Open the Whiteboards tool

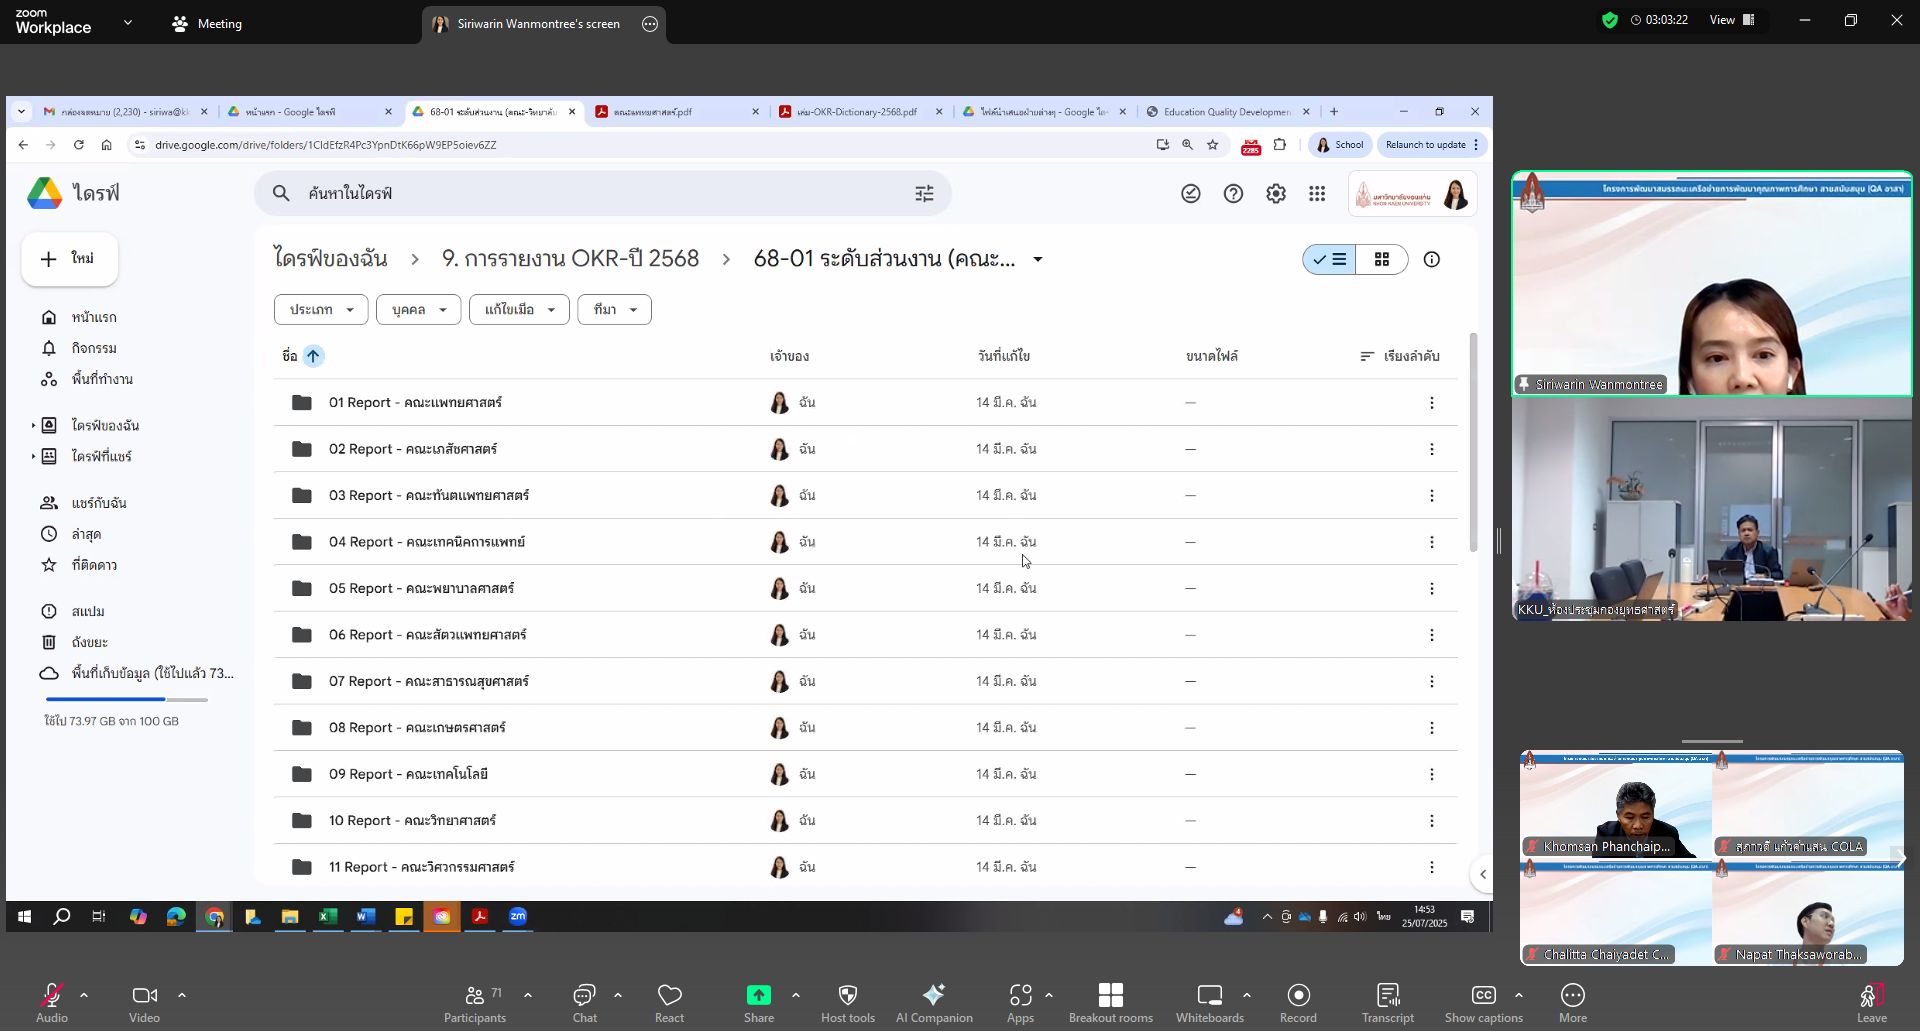(x=1209, y=1003)
